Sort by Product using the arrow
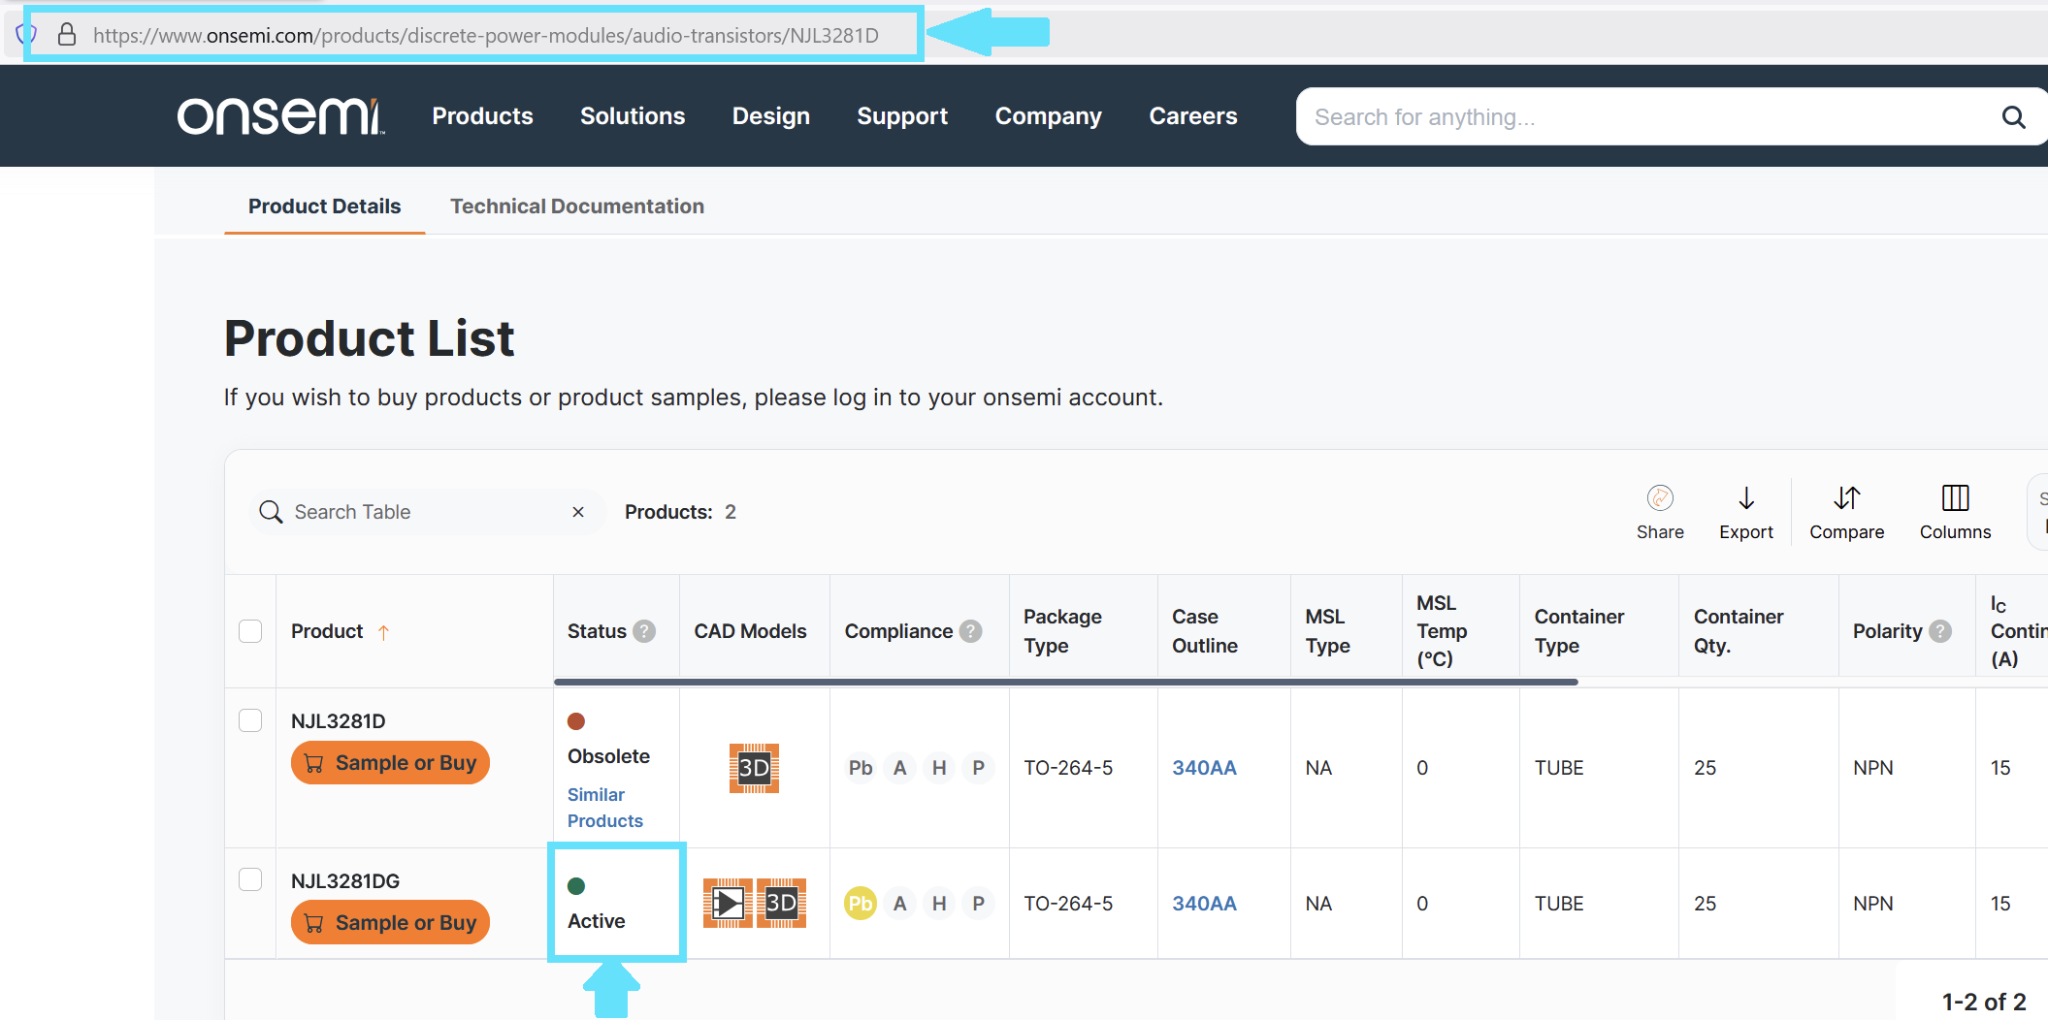 pyautogui.click(x=383, y=632)
